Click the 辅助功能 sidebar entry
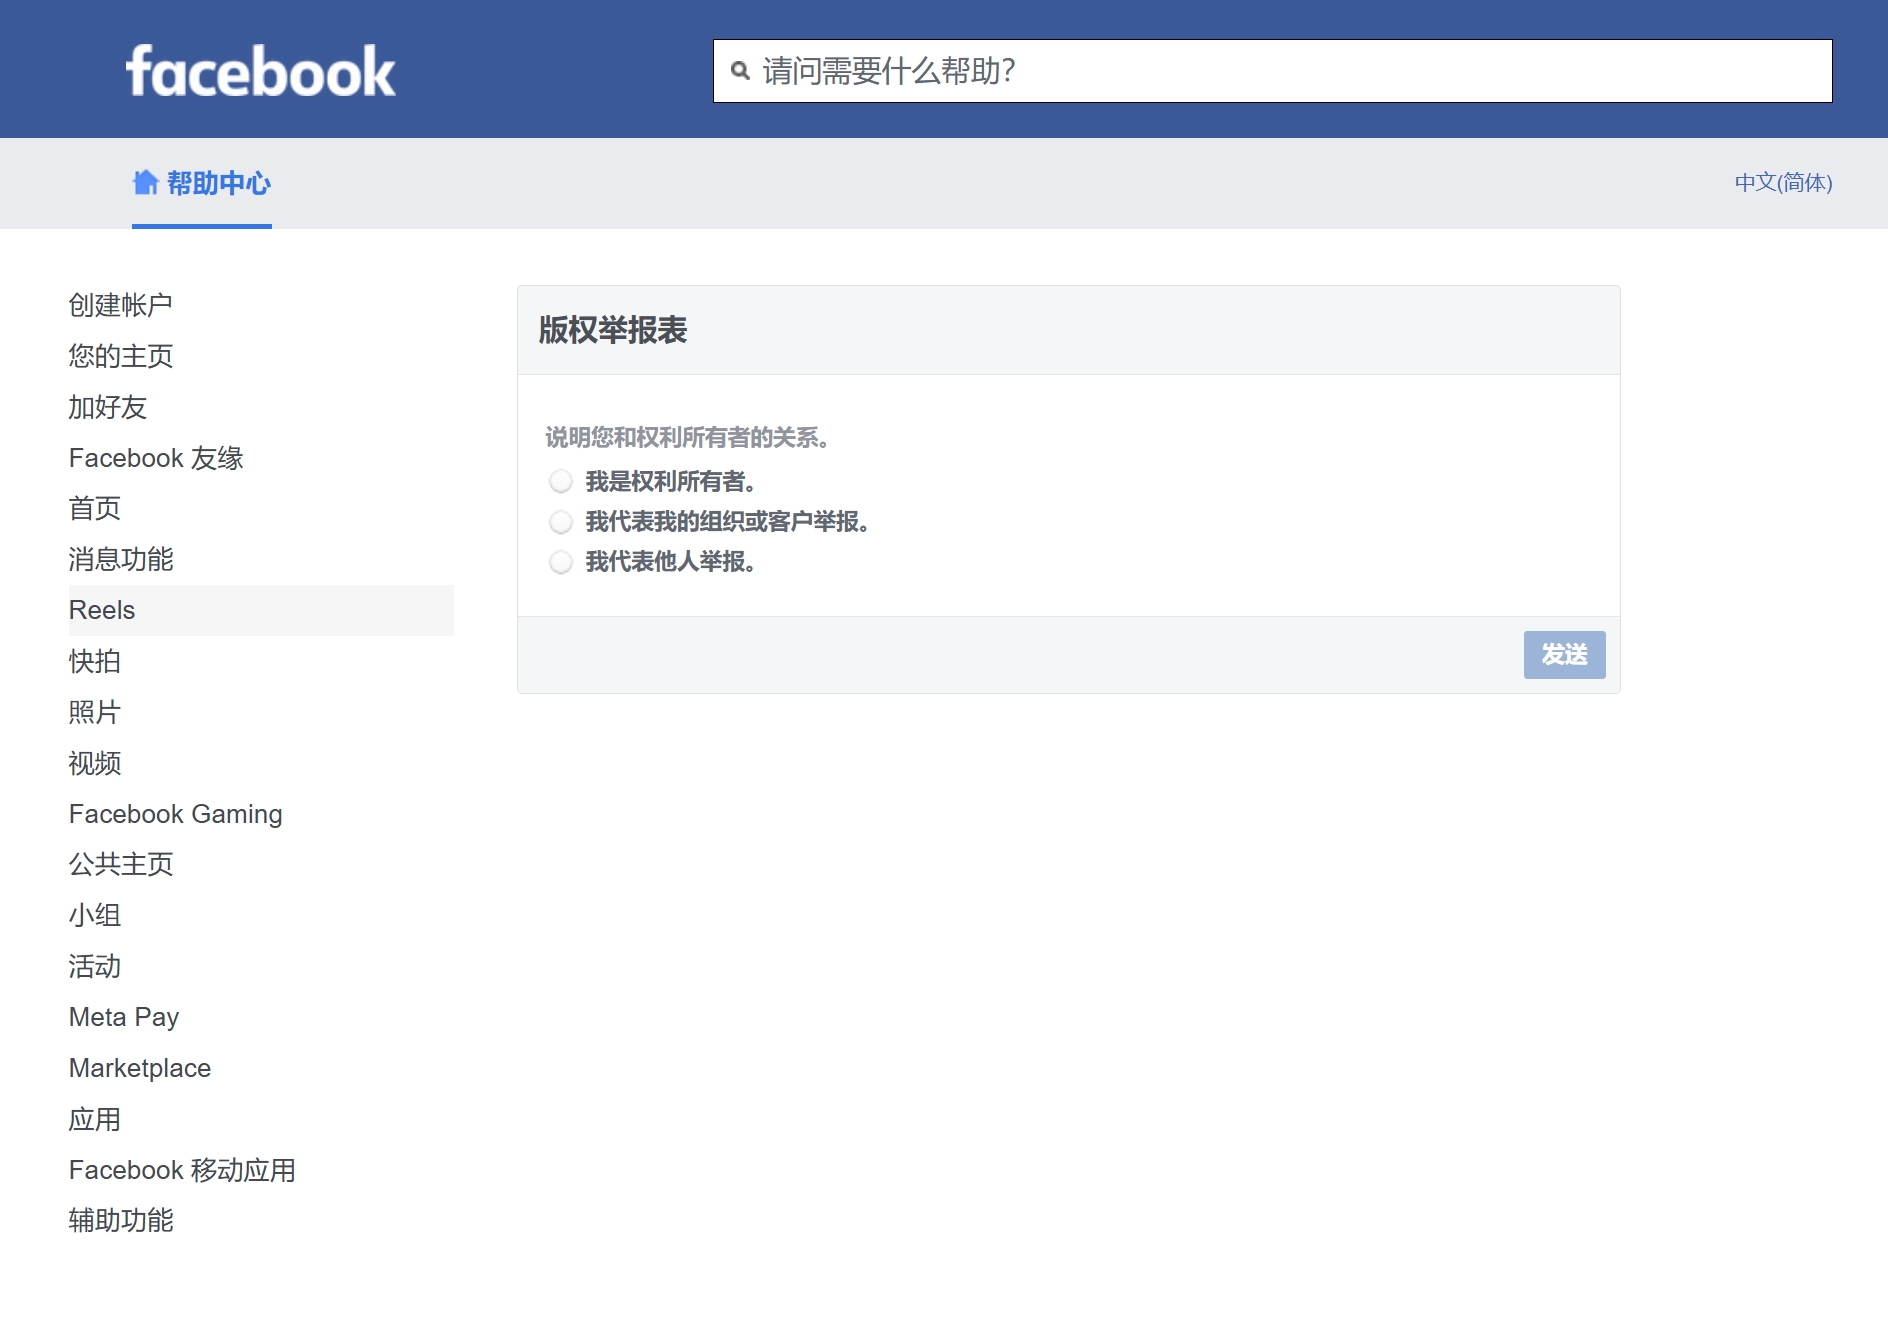The image size is (1888, 1317). (121, 1221)
